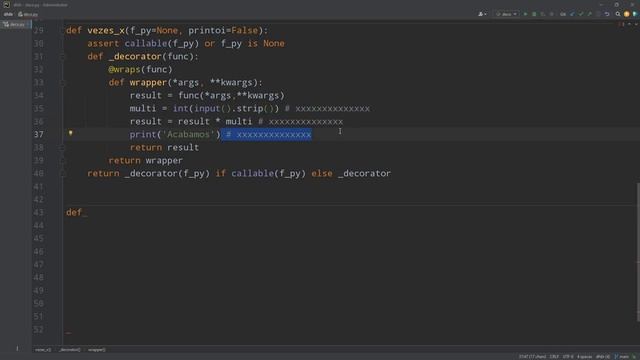This screenshot has height=360, width=640.
Task: Click the 'Git:' label in toolbar
Action: (x=562, y=14)
